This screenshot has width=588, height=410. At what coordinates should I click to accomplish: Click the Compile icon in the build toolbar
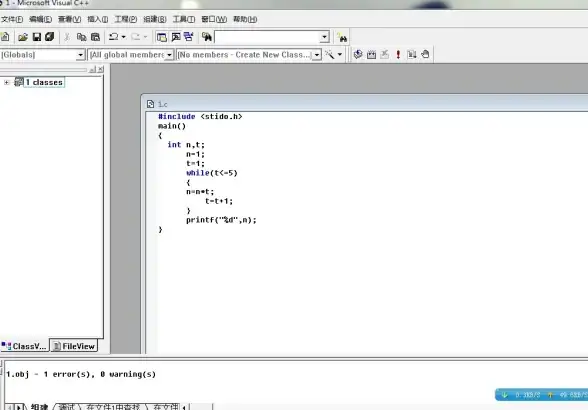[x=358, y=54]
